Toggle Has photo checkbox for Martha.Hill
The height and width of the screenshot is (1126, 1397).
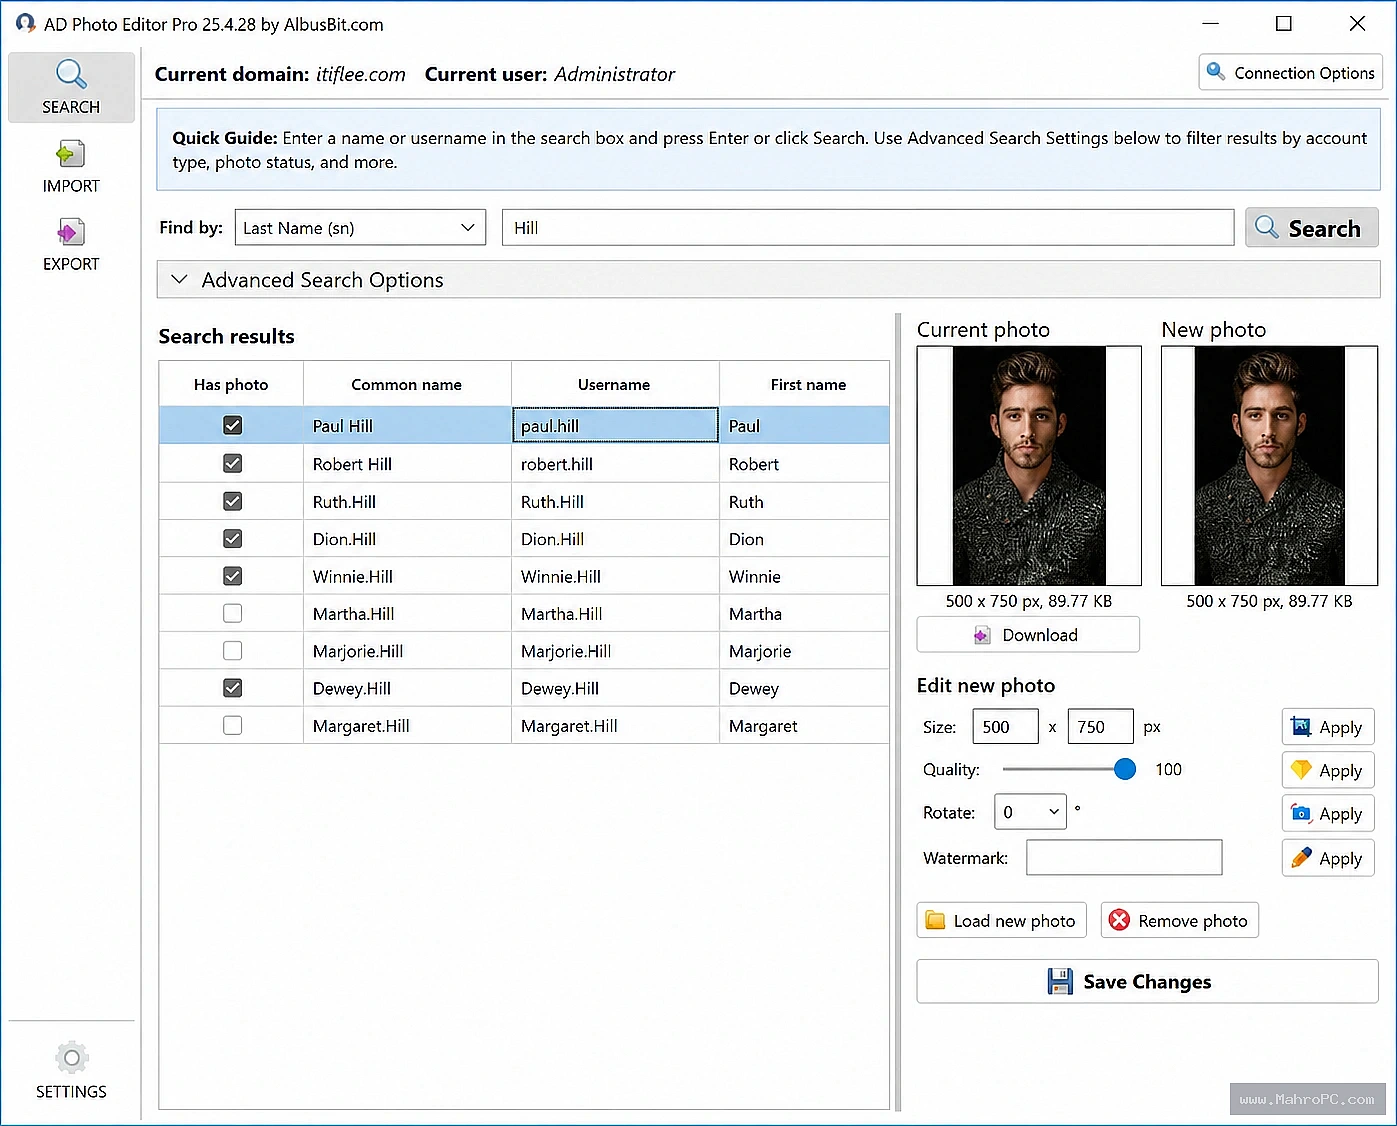pos(232,613)
